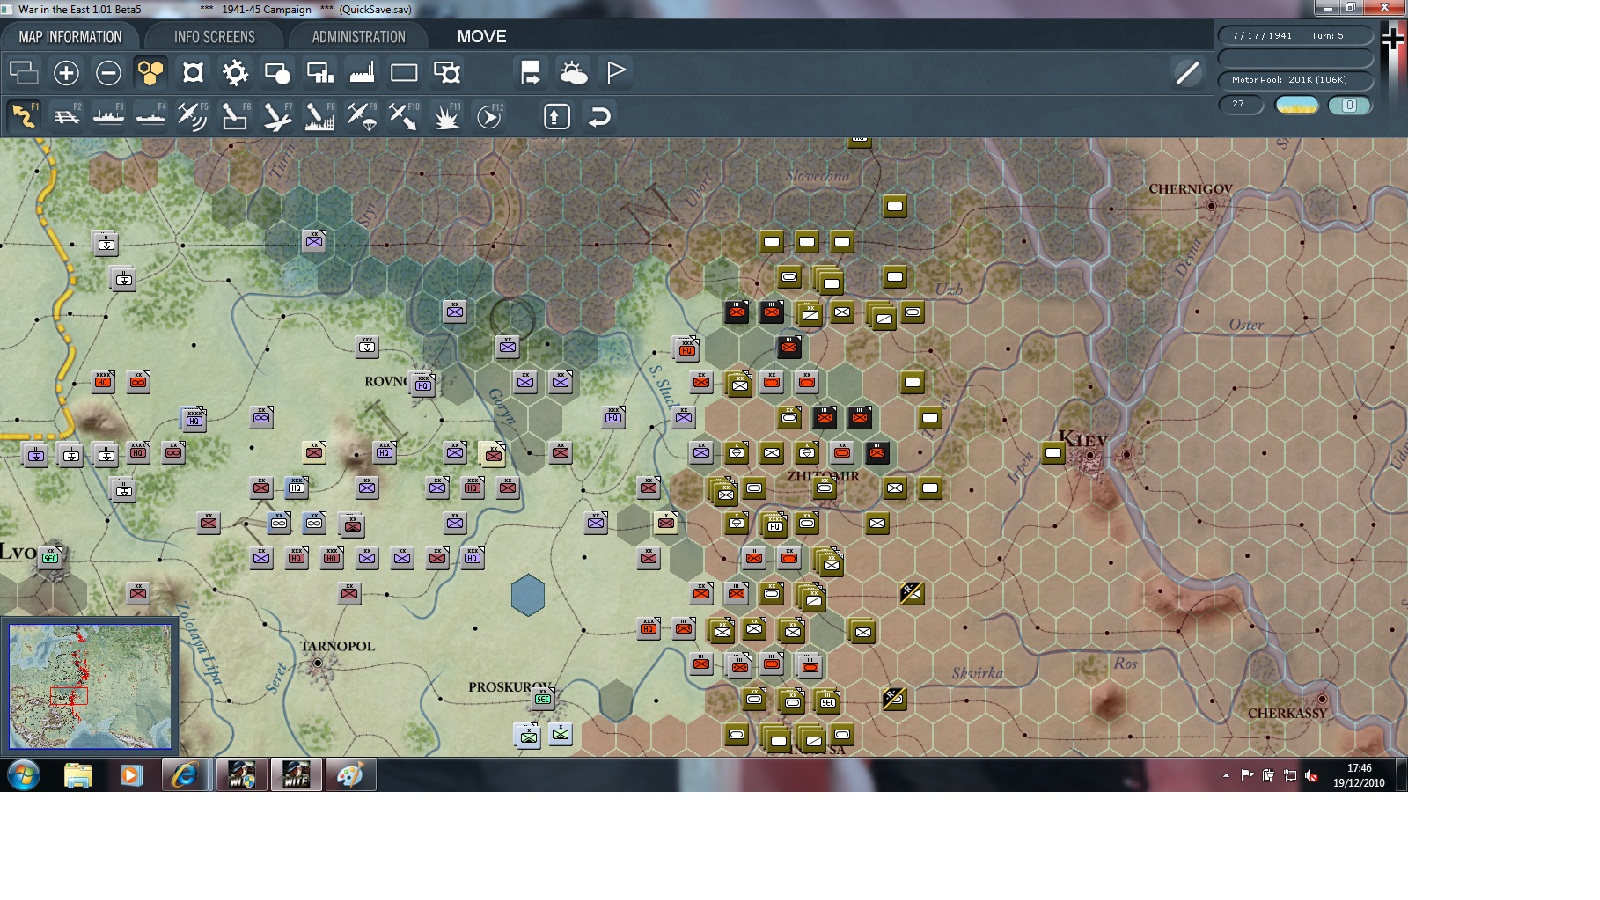Click the Kiev city on map
This screenshot has height=900, width=1600.
(1090, 456)
